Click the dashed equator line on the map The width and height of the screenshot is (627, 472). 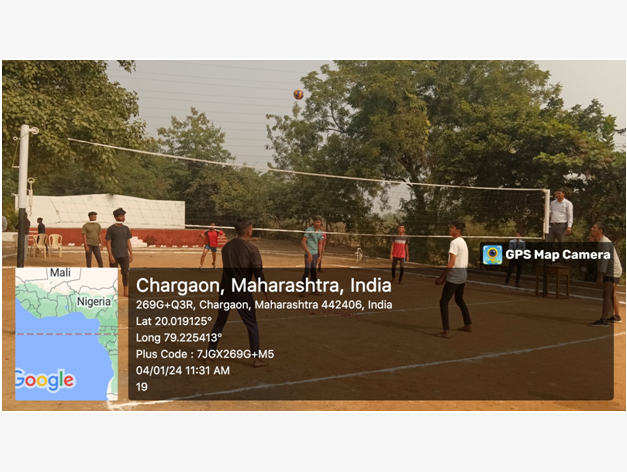66,334
